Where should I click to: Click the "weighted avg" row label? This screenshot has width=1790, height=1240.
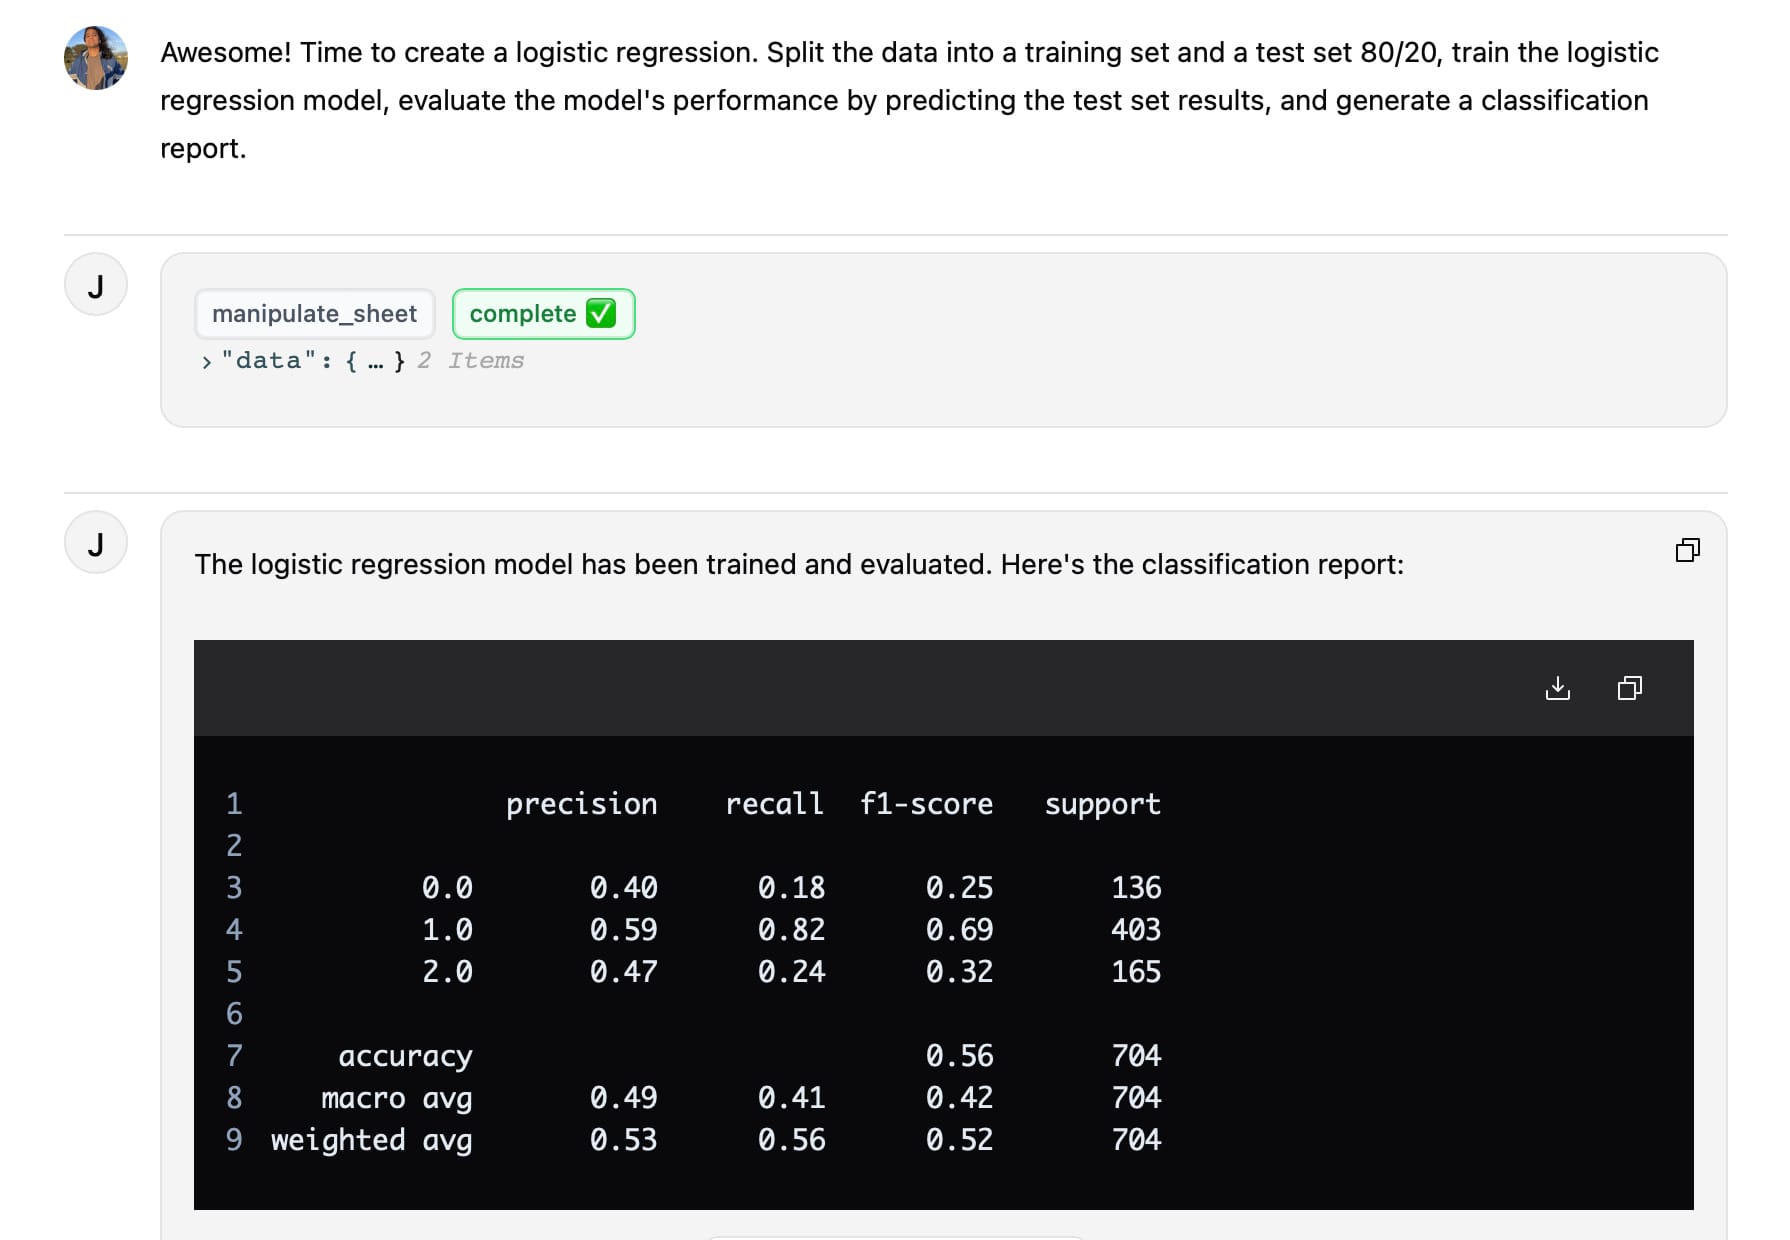pyautogui.click(x=372, y=1140)
